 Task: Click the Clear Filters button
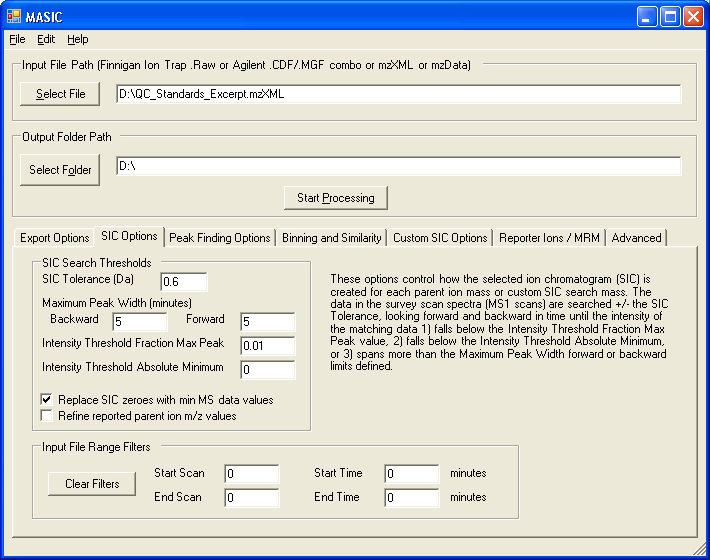point(92,484)
